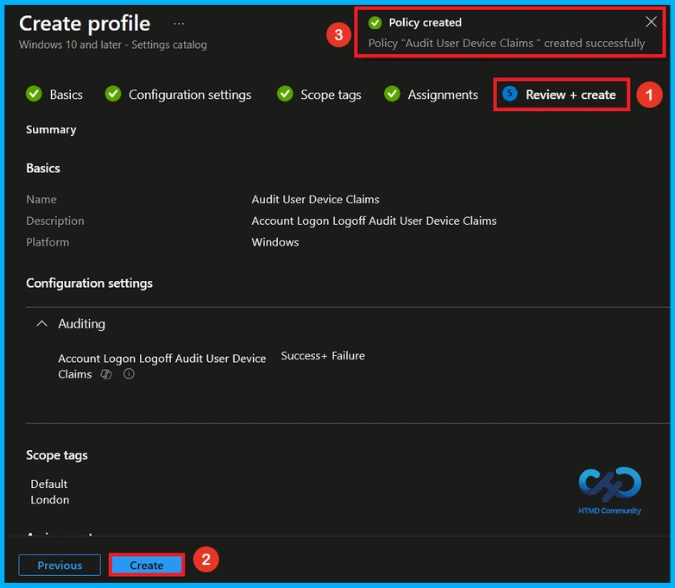The width and height of the screenshot is (675, 588).
Task: Click the Default scope tag
Action: point(49,484)
